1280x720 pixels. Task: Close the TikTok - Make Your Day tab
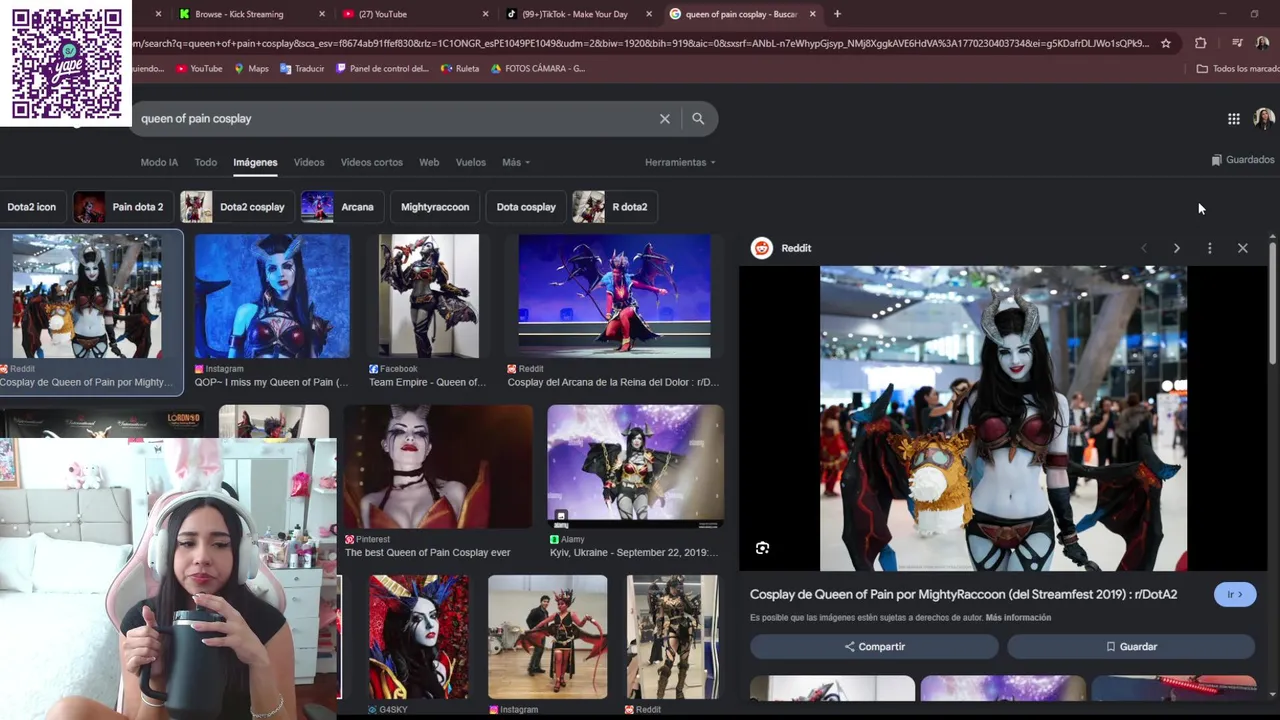click(x=649, y=14)
